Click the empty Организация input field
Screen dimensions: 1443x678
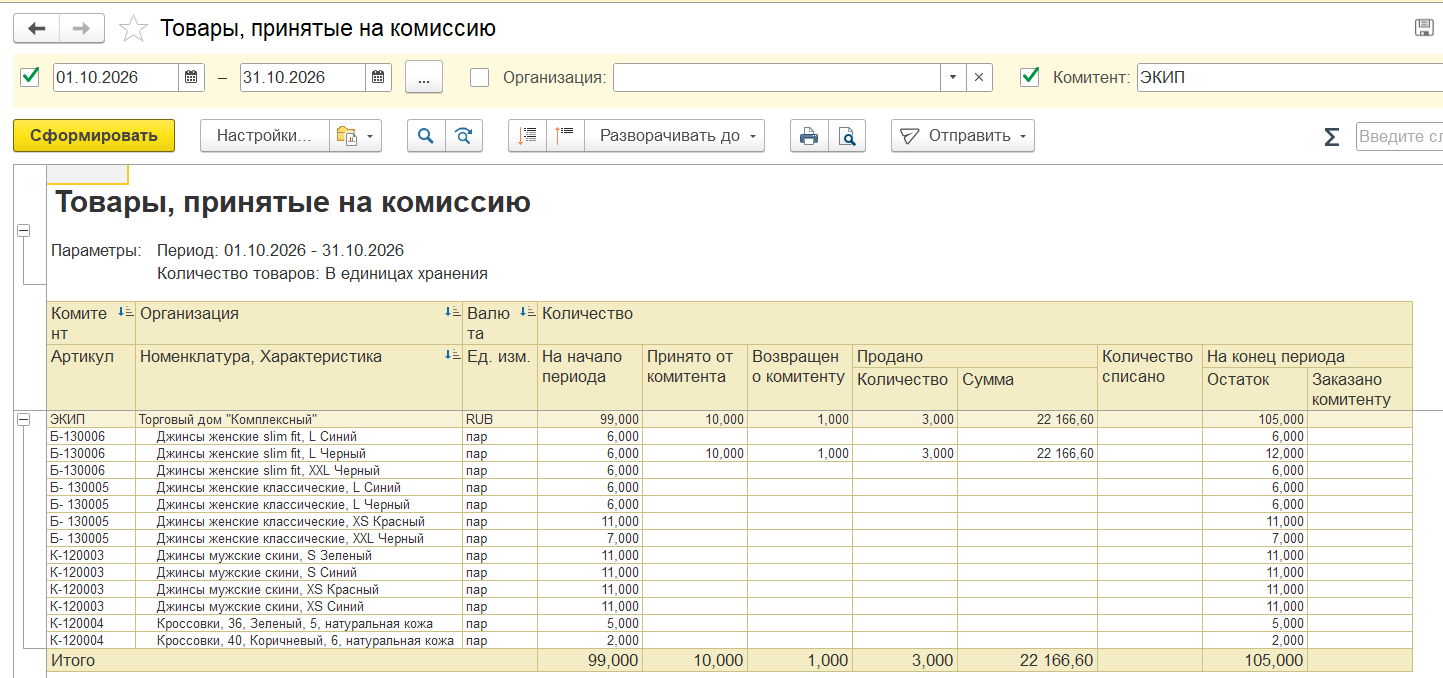[x=777, y=77]
